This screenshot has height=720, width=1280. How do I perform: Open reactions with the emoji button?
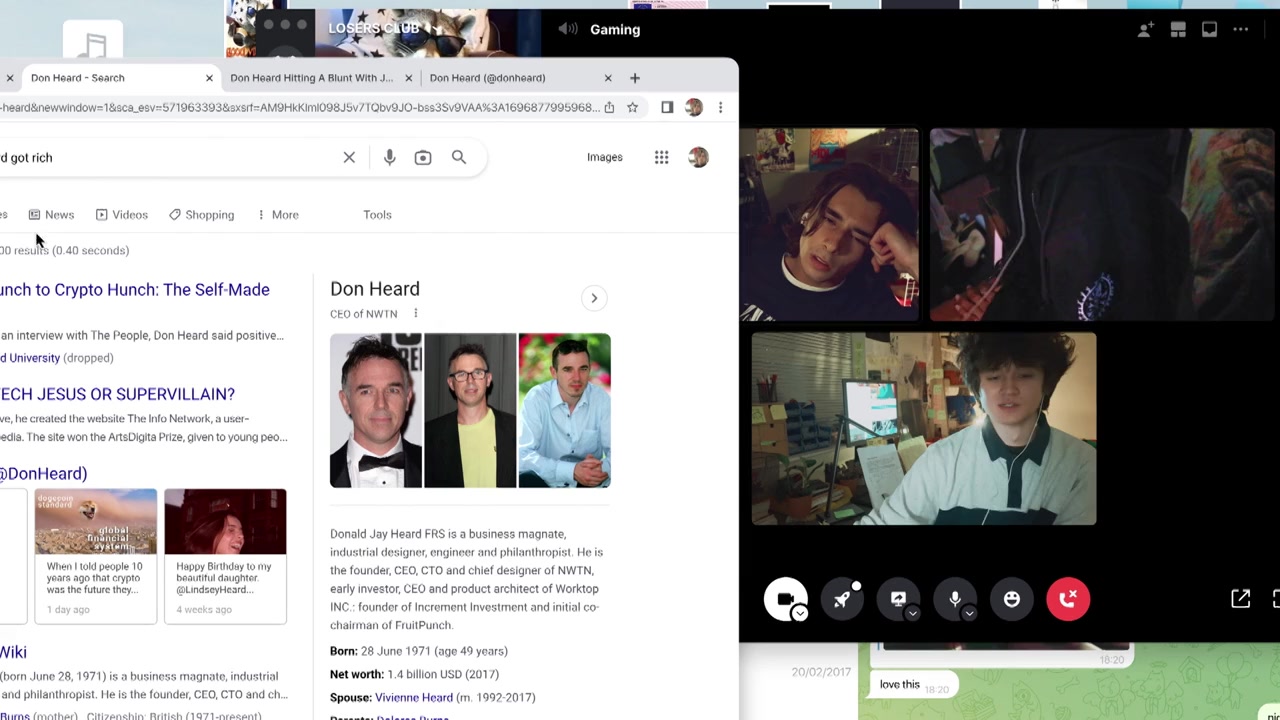click(x=1012, y=599)
